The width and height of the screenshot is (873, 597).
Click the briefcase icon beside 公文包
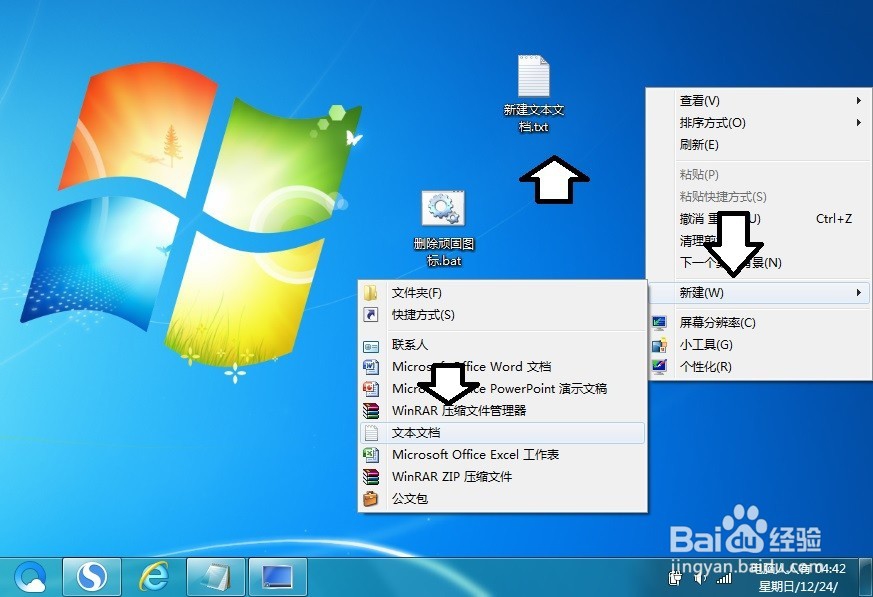point(371,498)
